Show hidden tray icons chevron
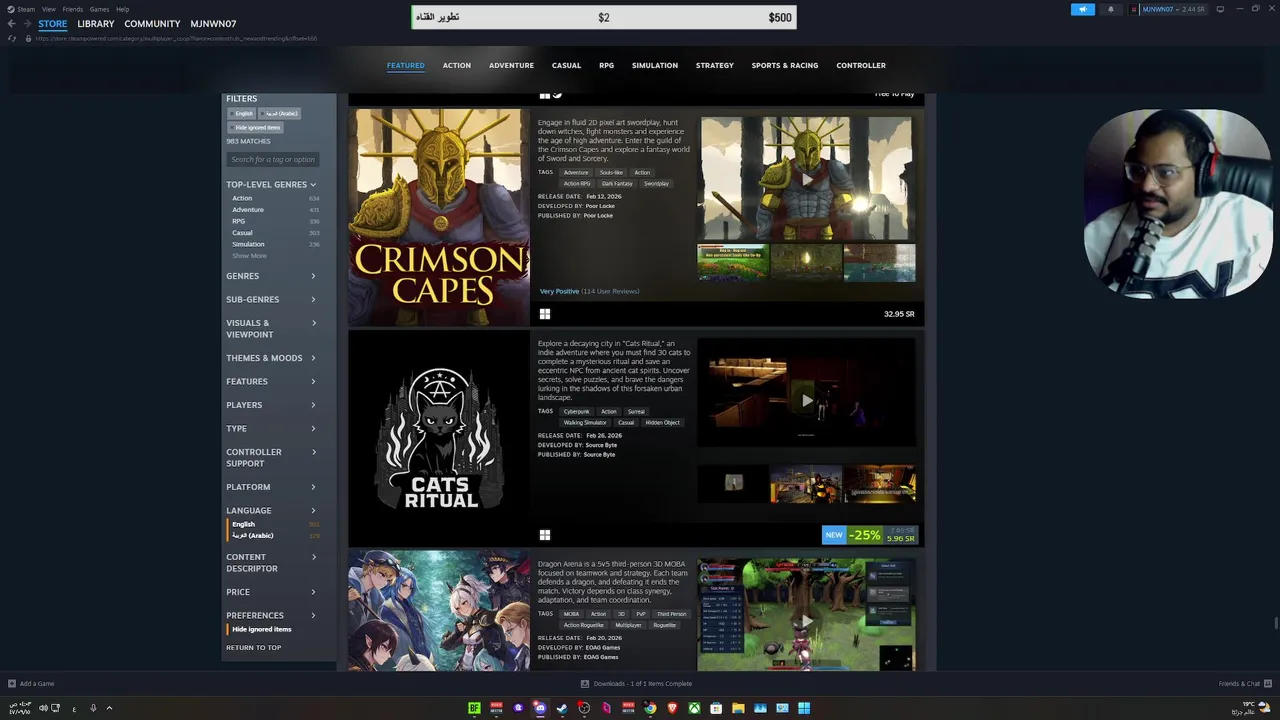The height and width of the screenshot is (720, 1280). coord(109,708)
